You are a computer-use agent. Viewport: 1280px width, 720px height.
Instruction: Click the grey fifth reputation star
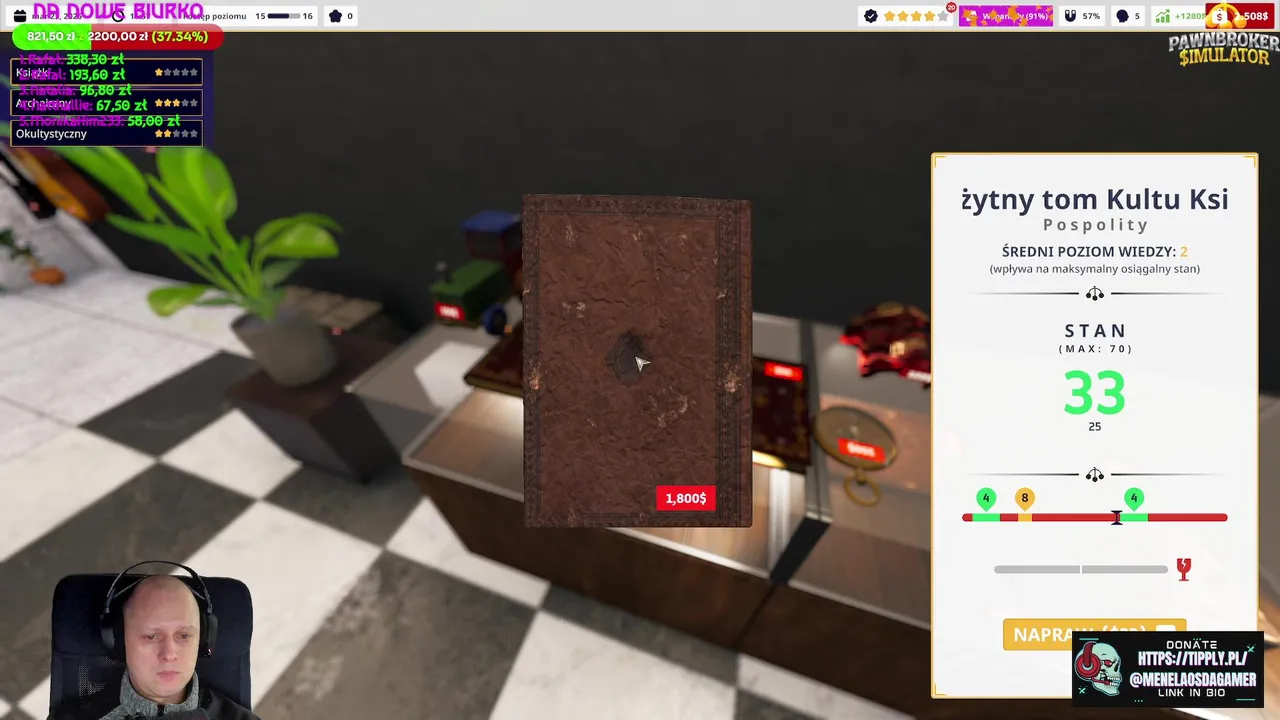click(x=942, y=16)
